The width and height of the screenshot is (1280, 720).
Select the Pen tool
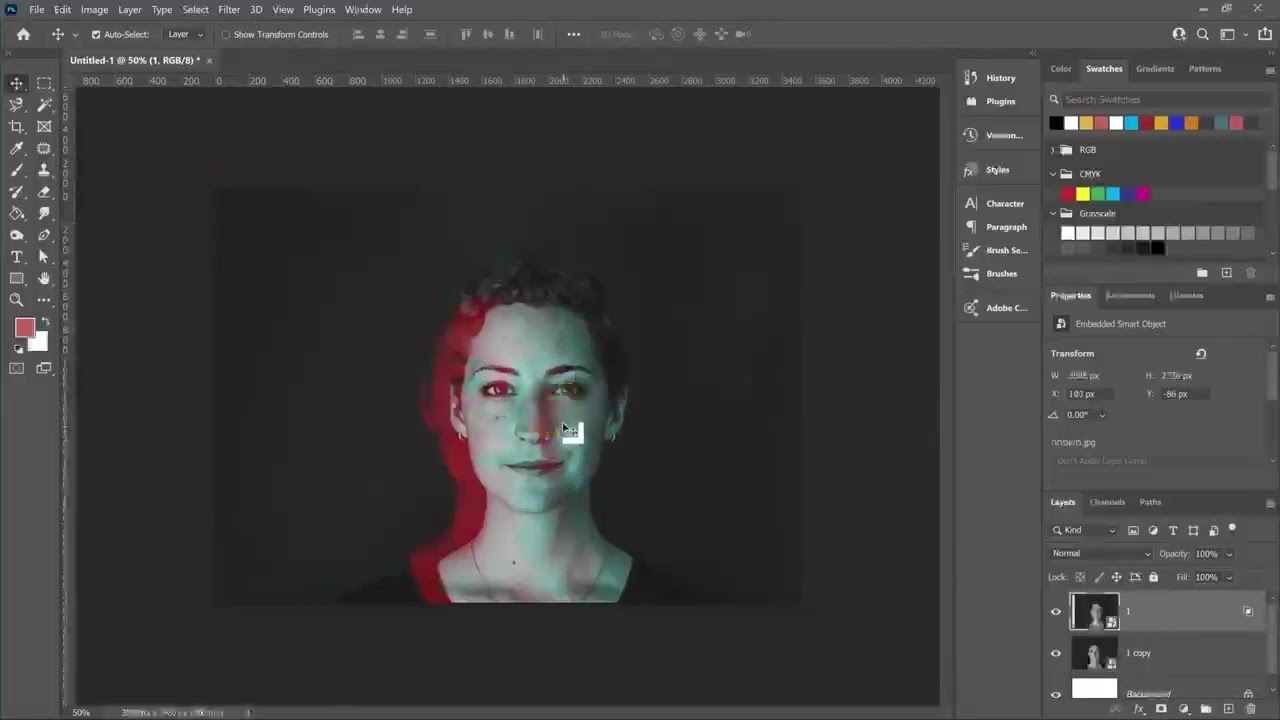click(44, 235)
